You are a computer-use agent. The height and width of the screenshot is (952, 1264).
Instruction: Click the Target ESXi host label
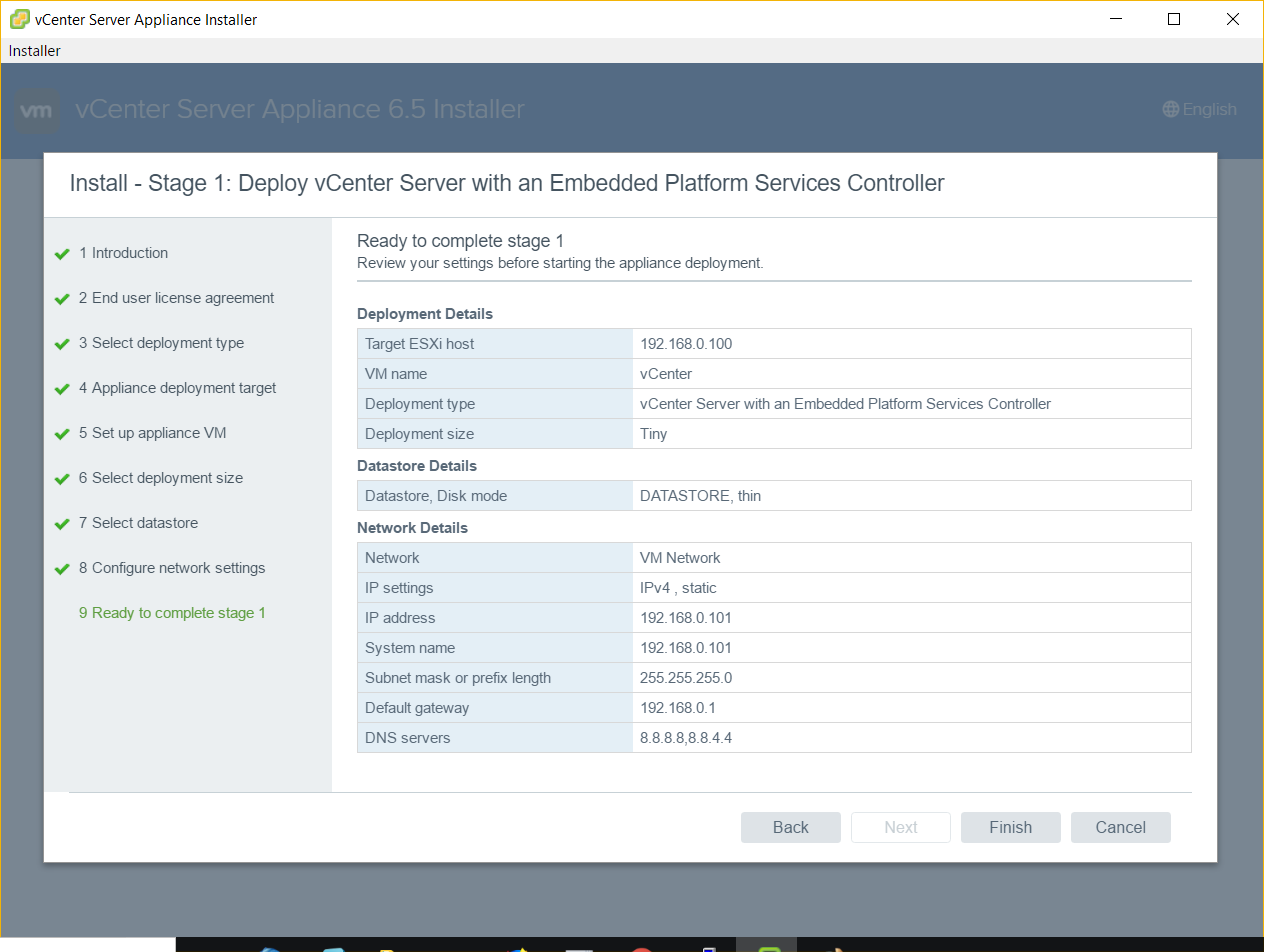point(420,344)
